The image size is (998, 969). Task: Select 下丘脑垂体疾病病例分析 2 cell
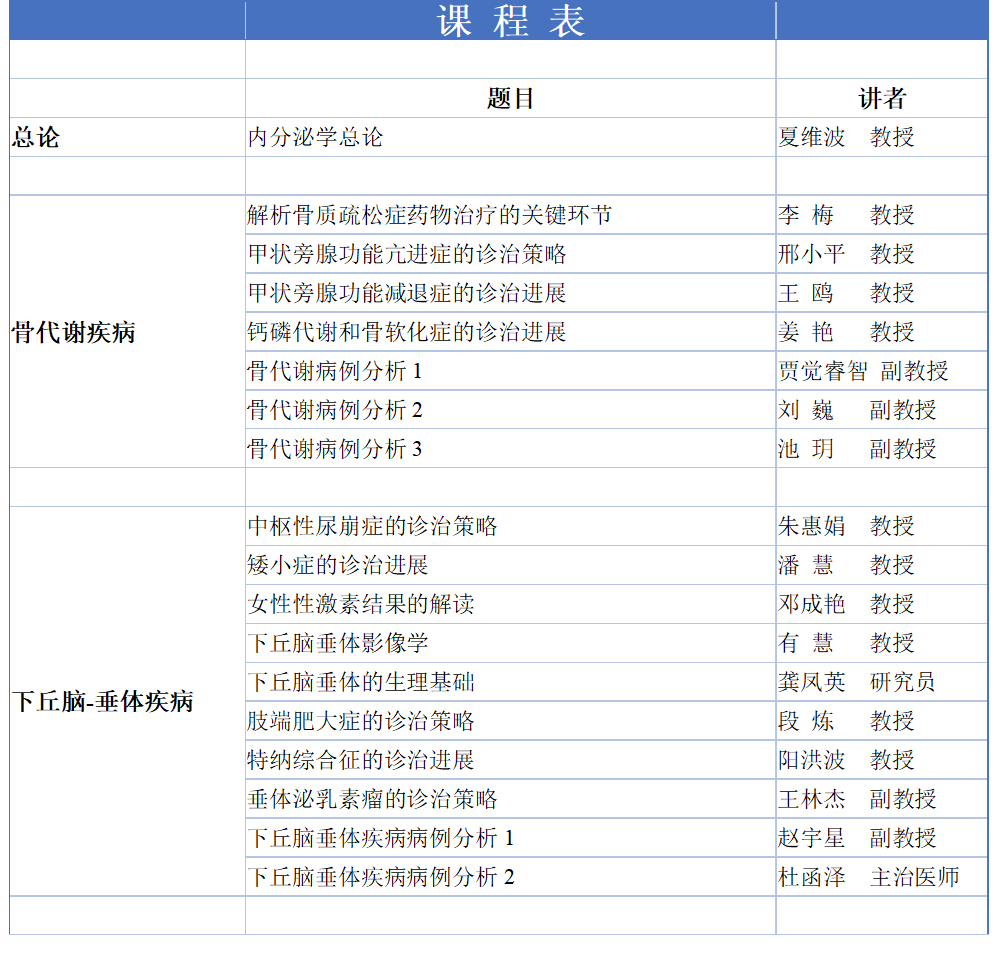point(510,876)
